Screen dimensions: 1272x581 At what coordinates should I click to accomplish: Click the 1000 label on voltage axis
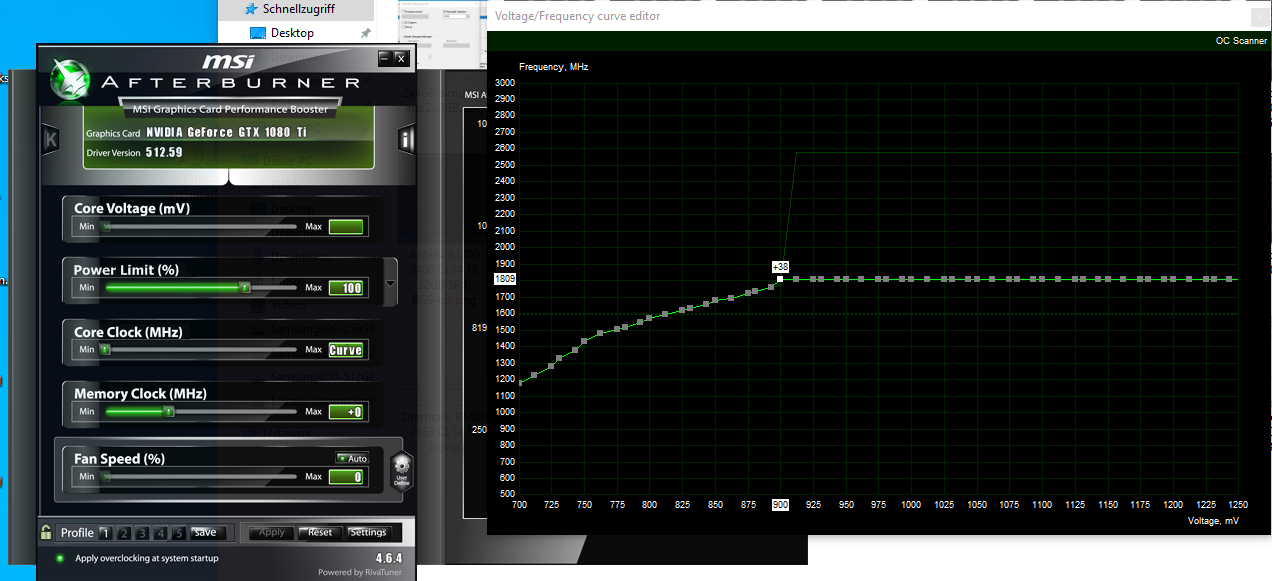(911, 505)
